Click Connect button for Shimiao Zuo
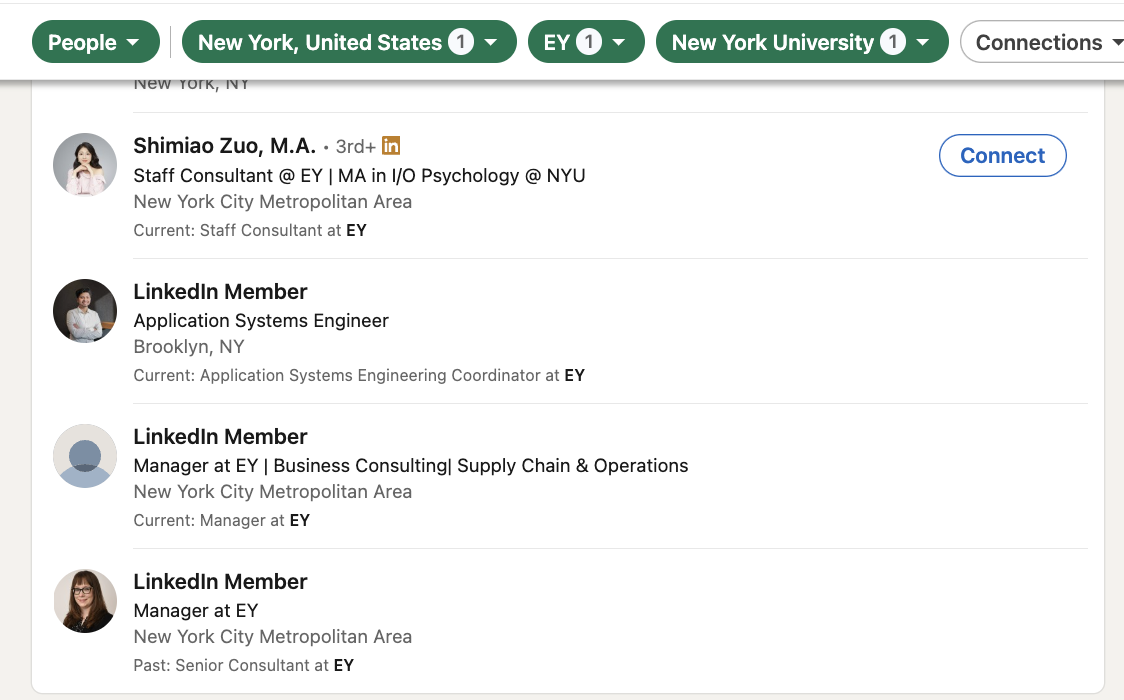 pyautogui.click(x=1002, y=156)
